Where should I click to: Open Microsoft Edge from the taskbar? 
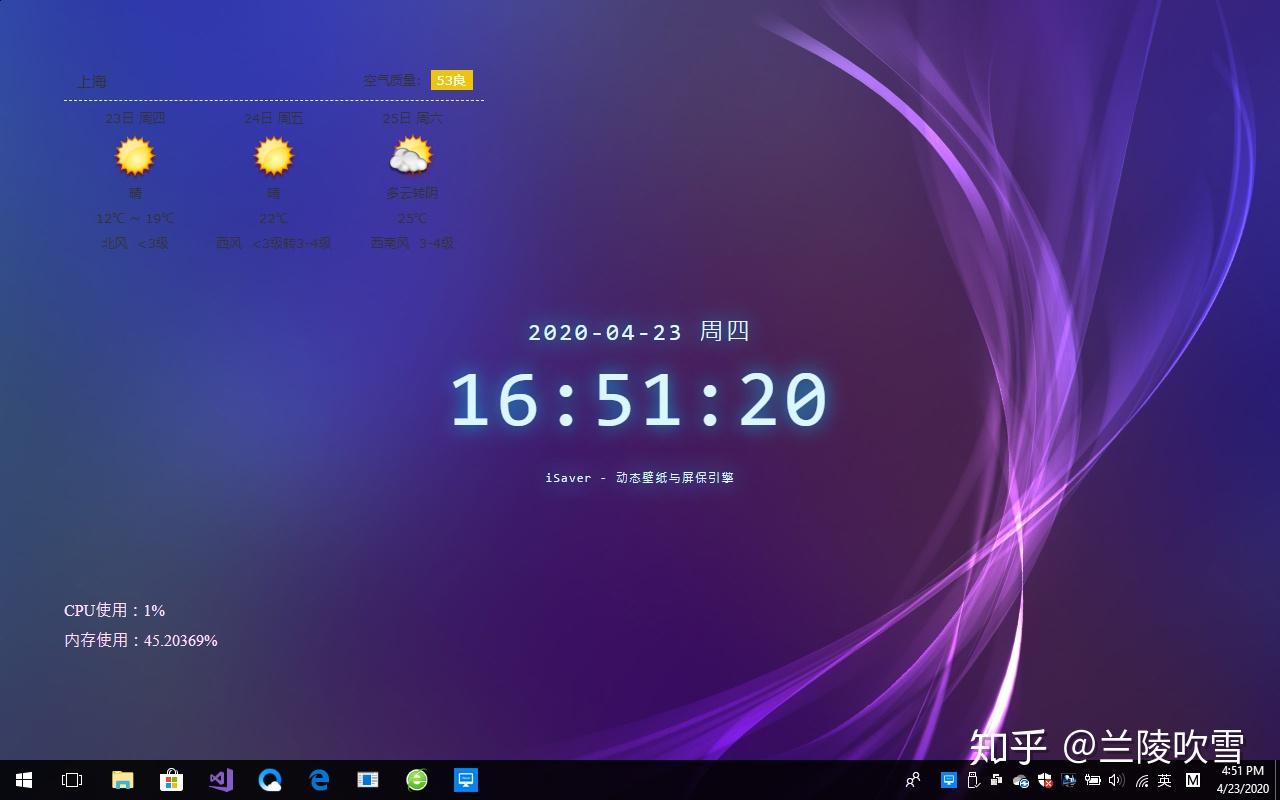coord(319,780)
